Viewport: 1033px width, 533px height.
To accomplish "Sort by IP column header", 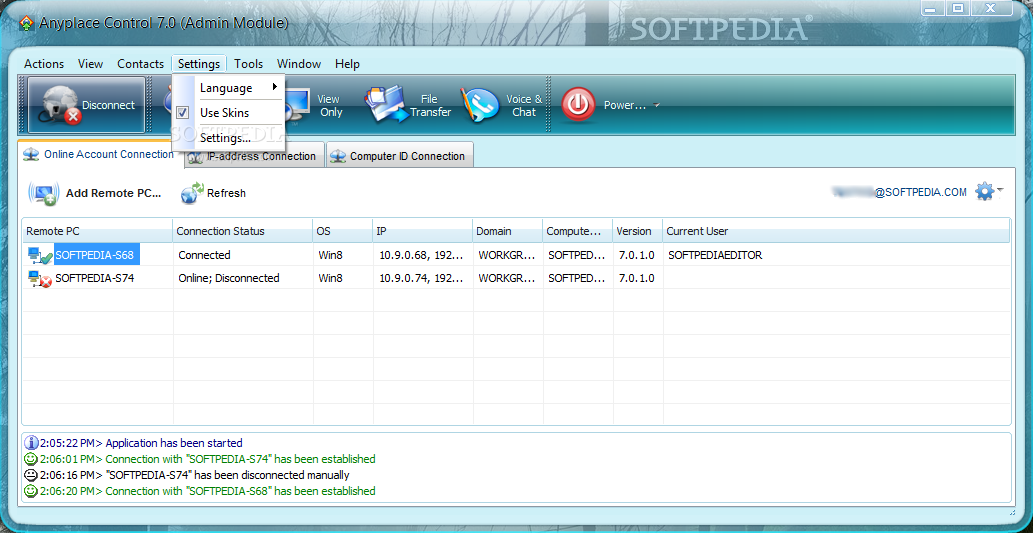I will [x=422, y=231].
